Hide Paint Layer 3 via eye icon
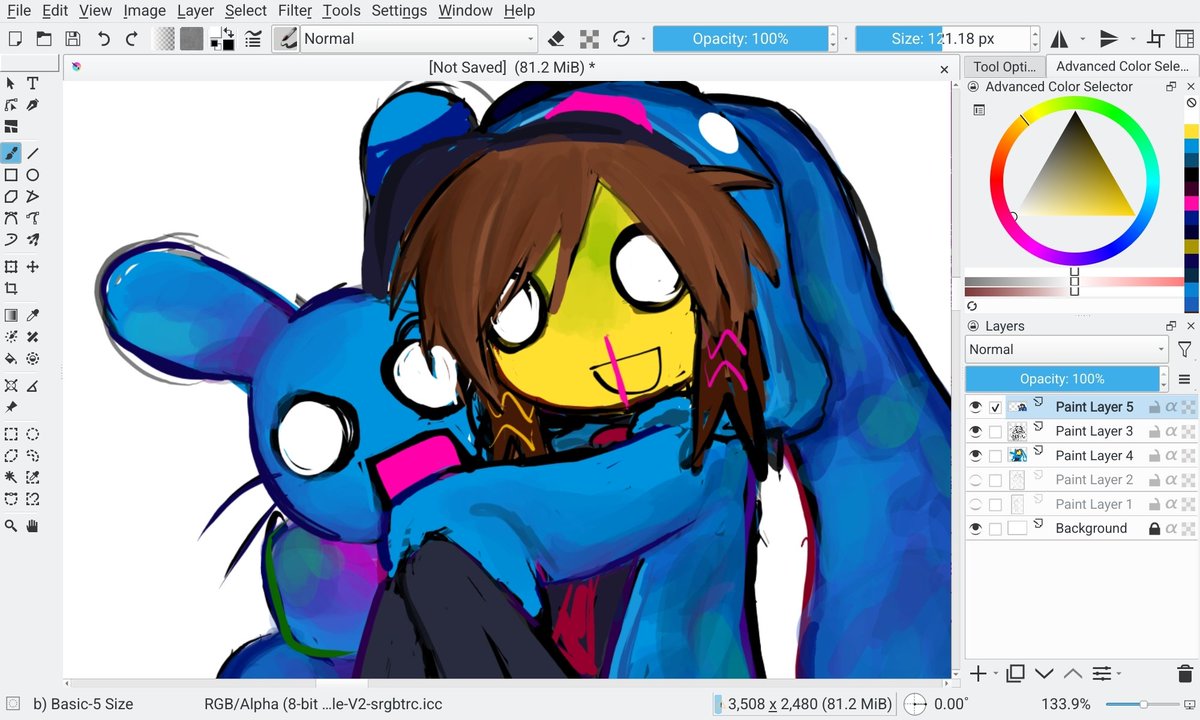Viewport: 1200px width, 720px height. [x=975, y=431]
